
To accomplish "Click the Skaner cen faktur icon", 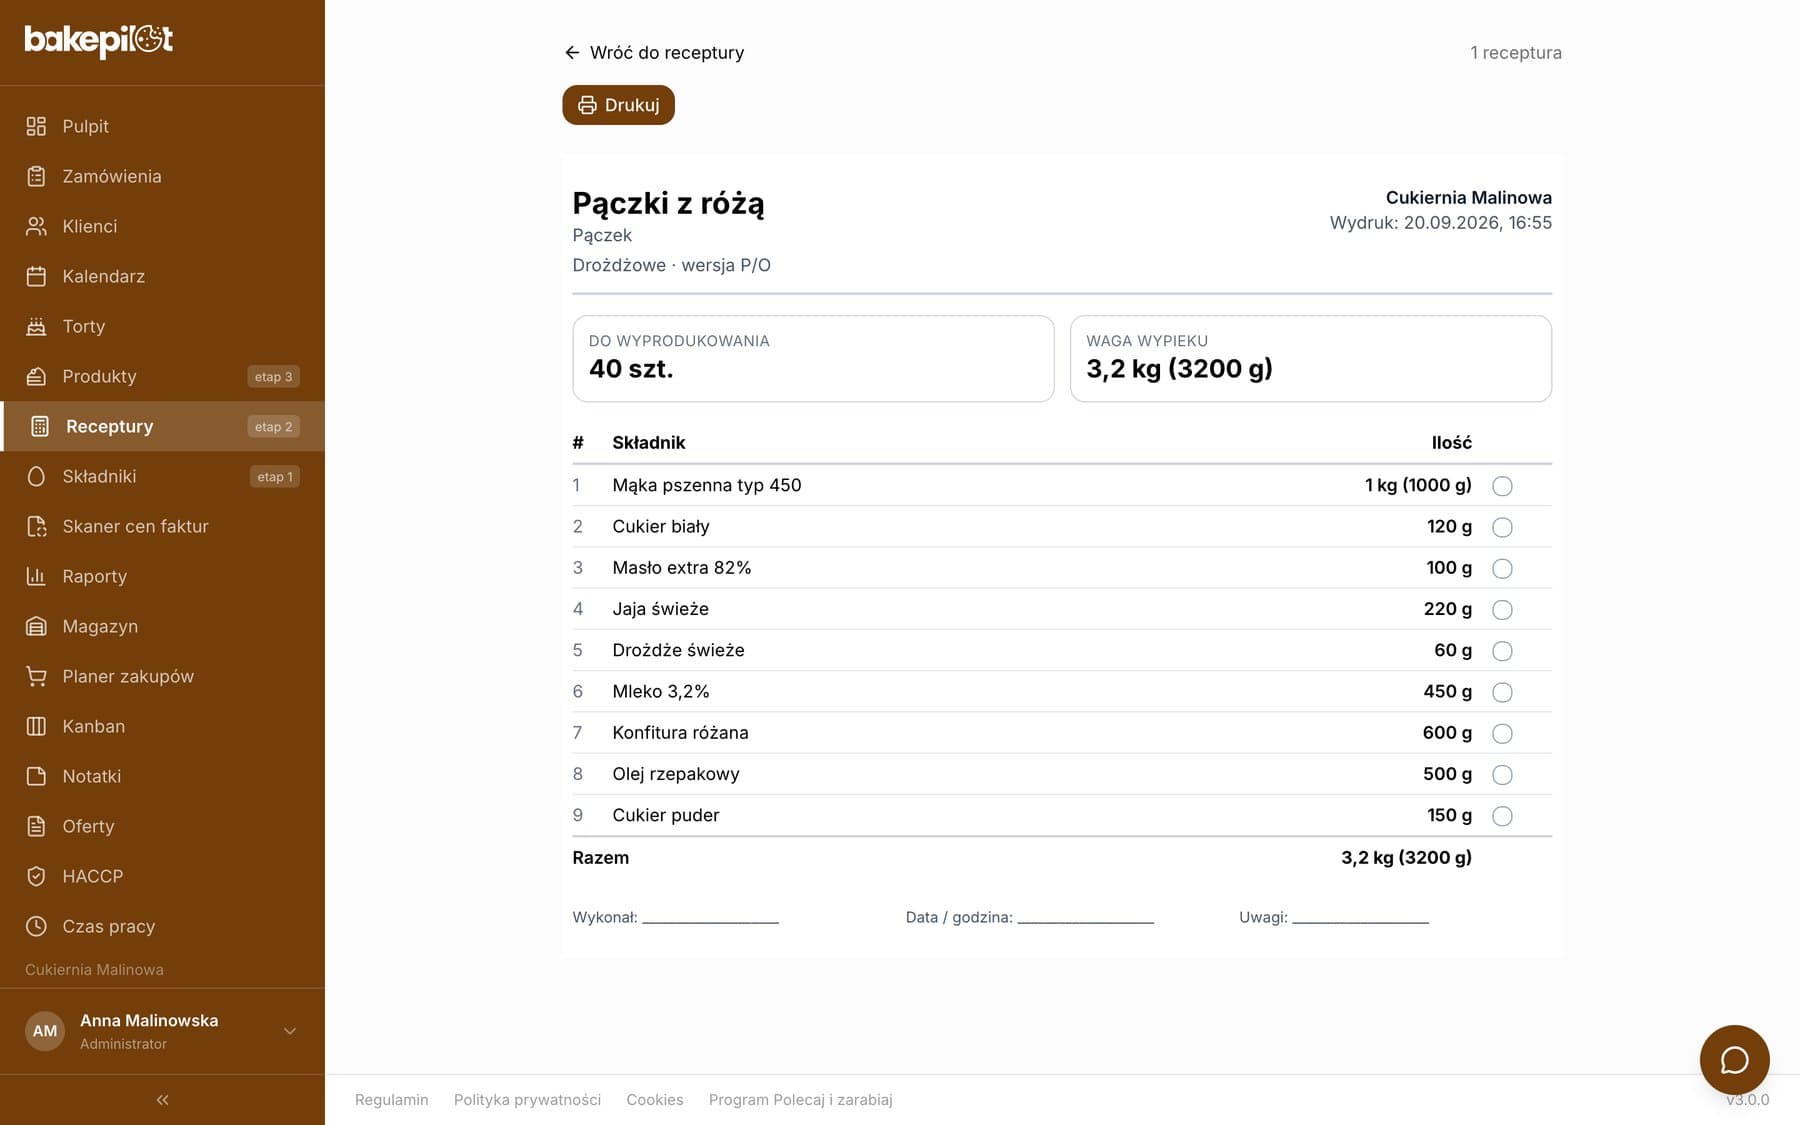I will click(x=36, y=526).
